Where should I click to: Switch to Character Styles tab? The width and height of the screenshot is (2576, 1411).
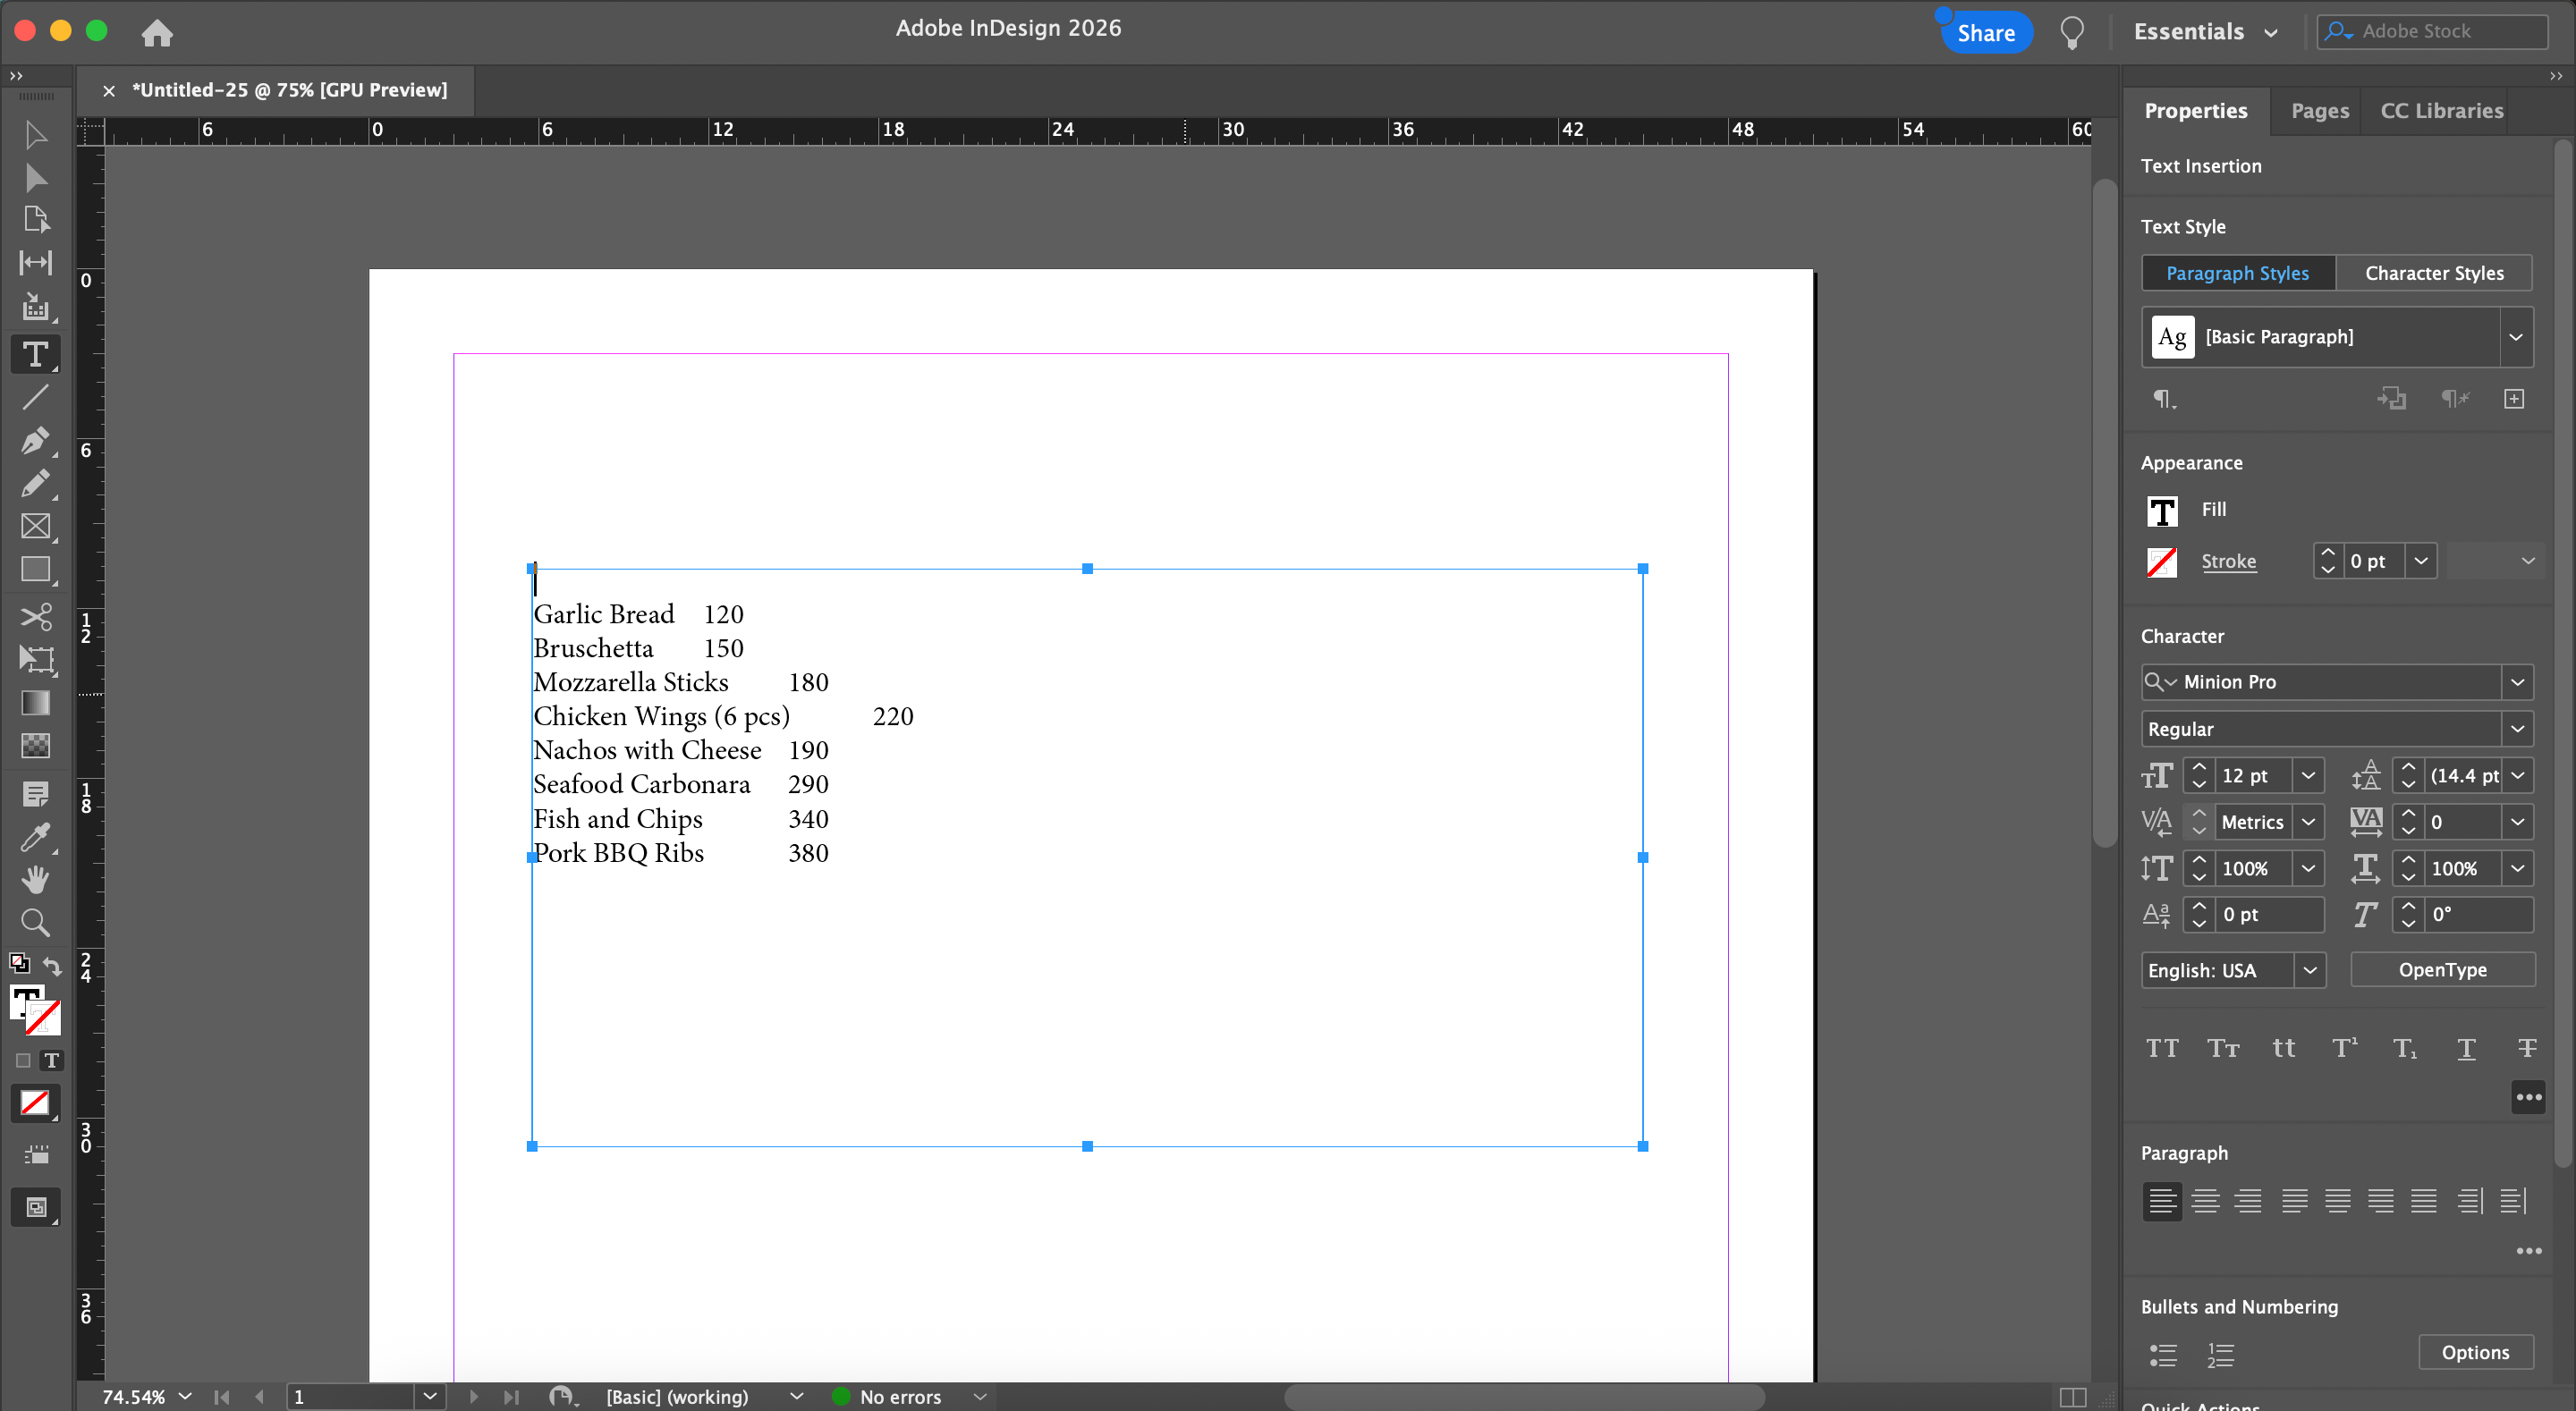(x=2433, y=273)
